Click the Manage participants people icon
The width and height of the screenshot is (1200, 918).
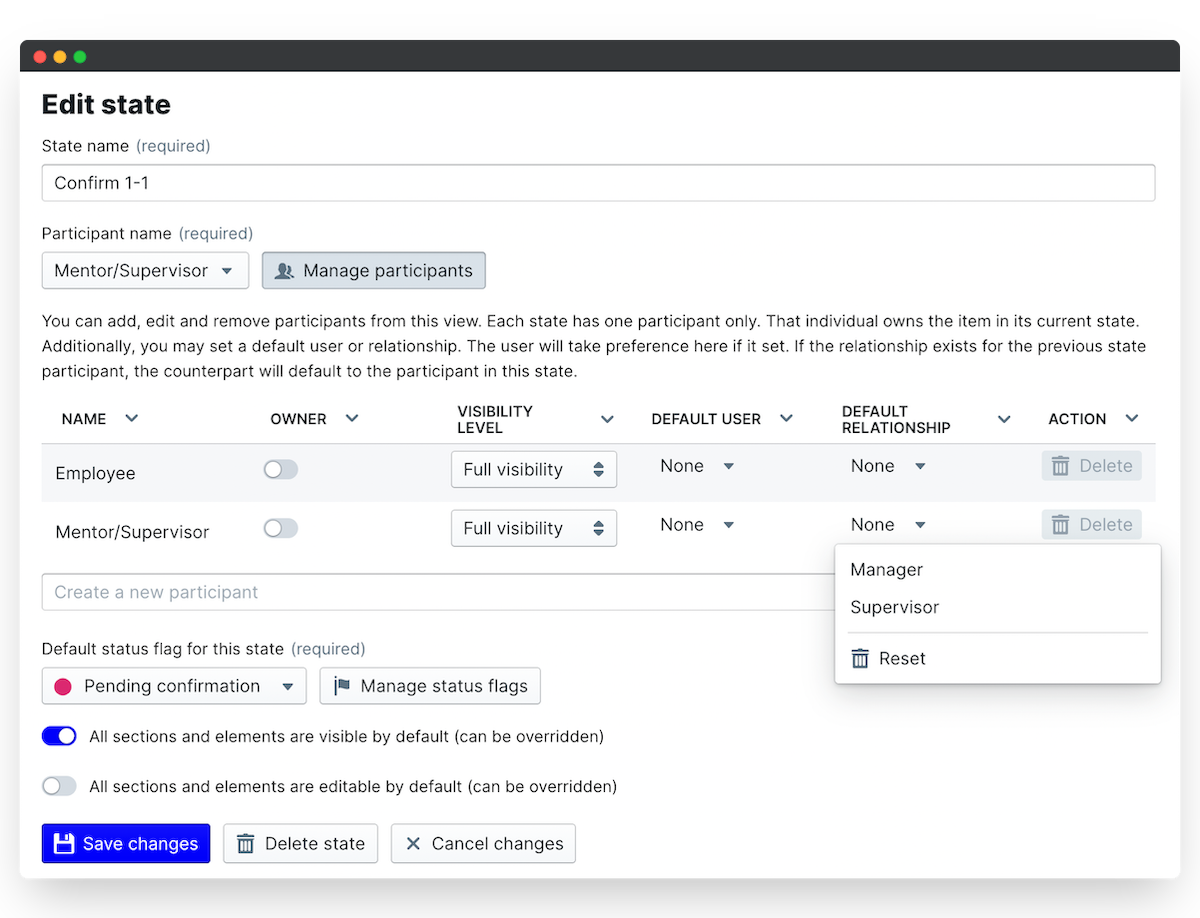pyautogui.click(x=284, y=271)
